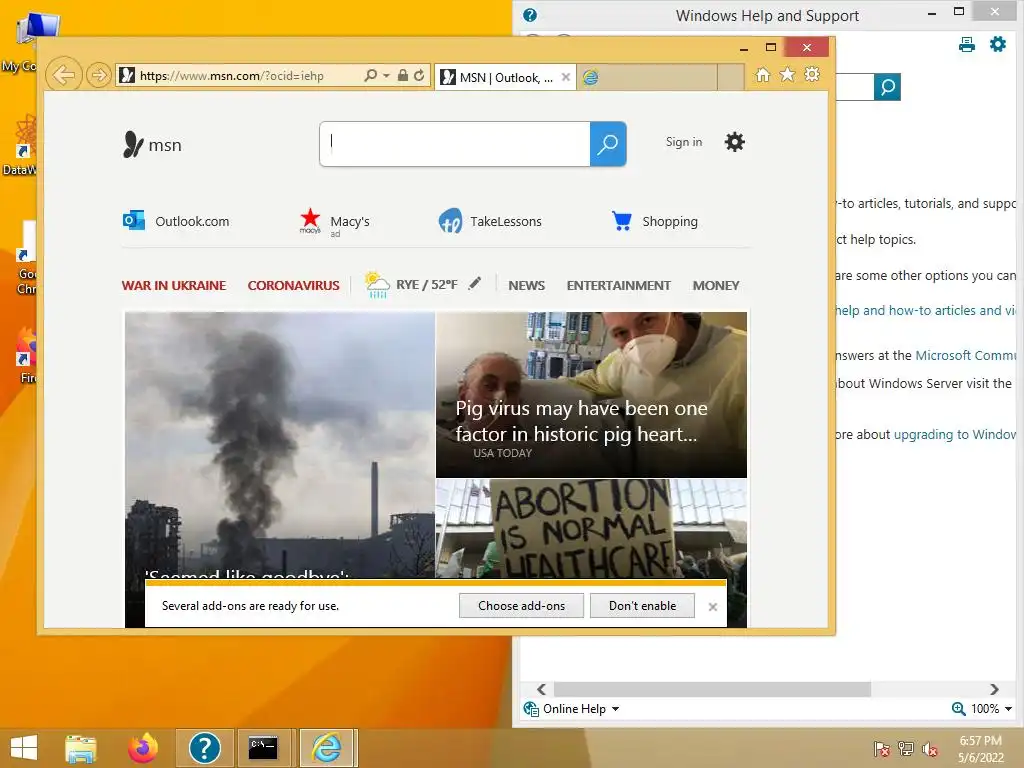Open the abortion healthcare sign story

click(x=591, y=528)
